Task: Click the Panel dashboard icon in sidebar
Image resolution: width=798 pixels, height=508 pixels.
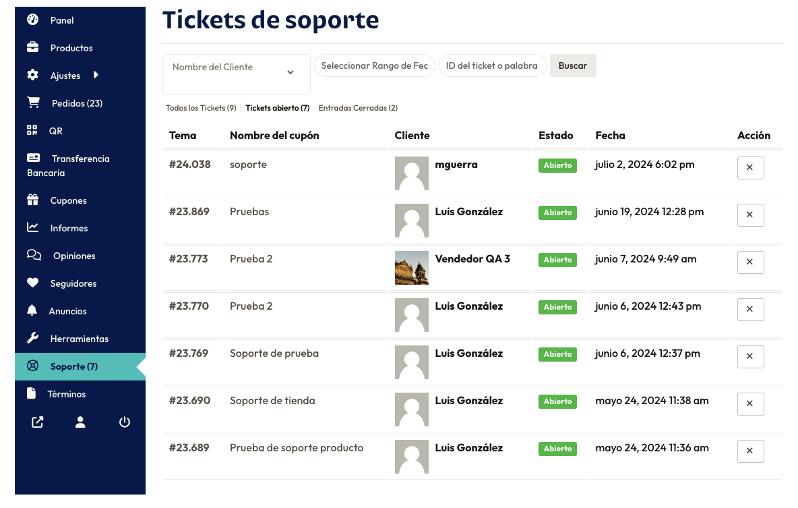Action: [33, 20]
